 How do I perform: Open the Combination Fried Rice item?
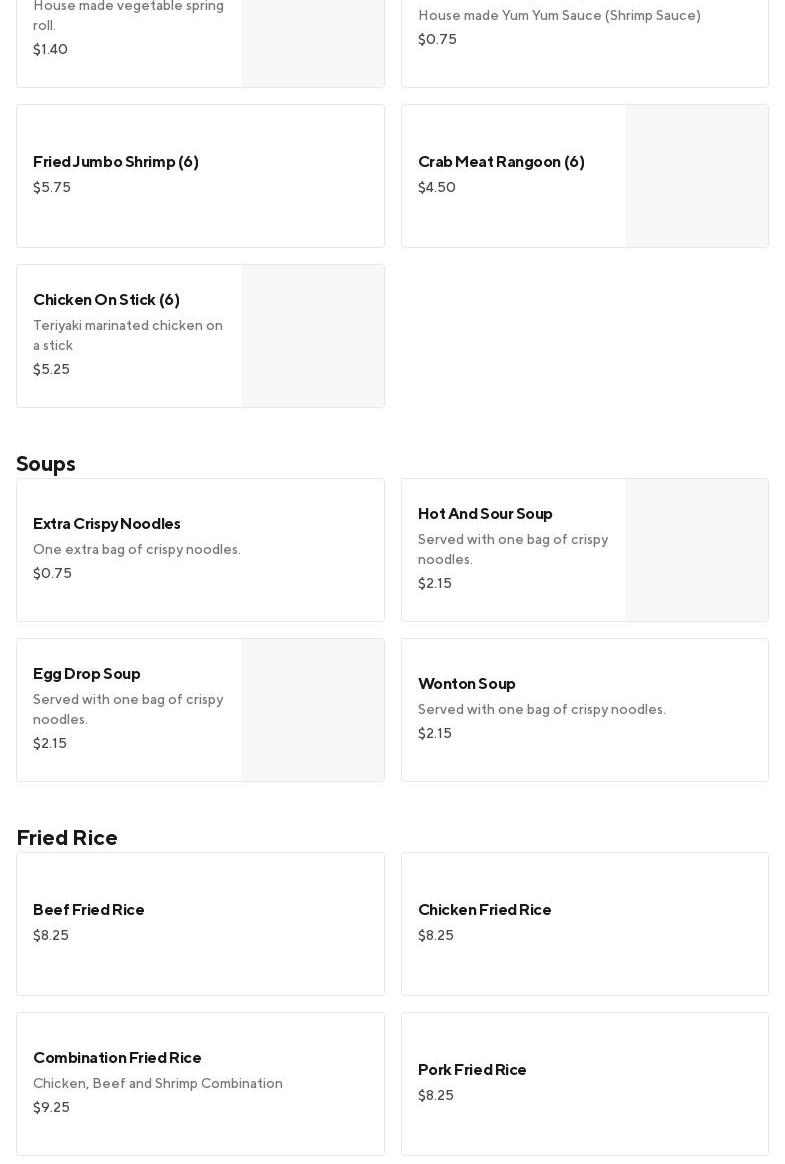click(200, 1083)
